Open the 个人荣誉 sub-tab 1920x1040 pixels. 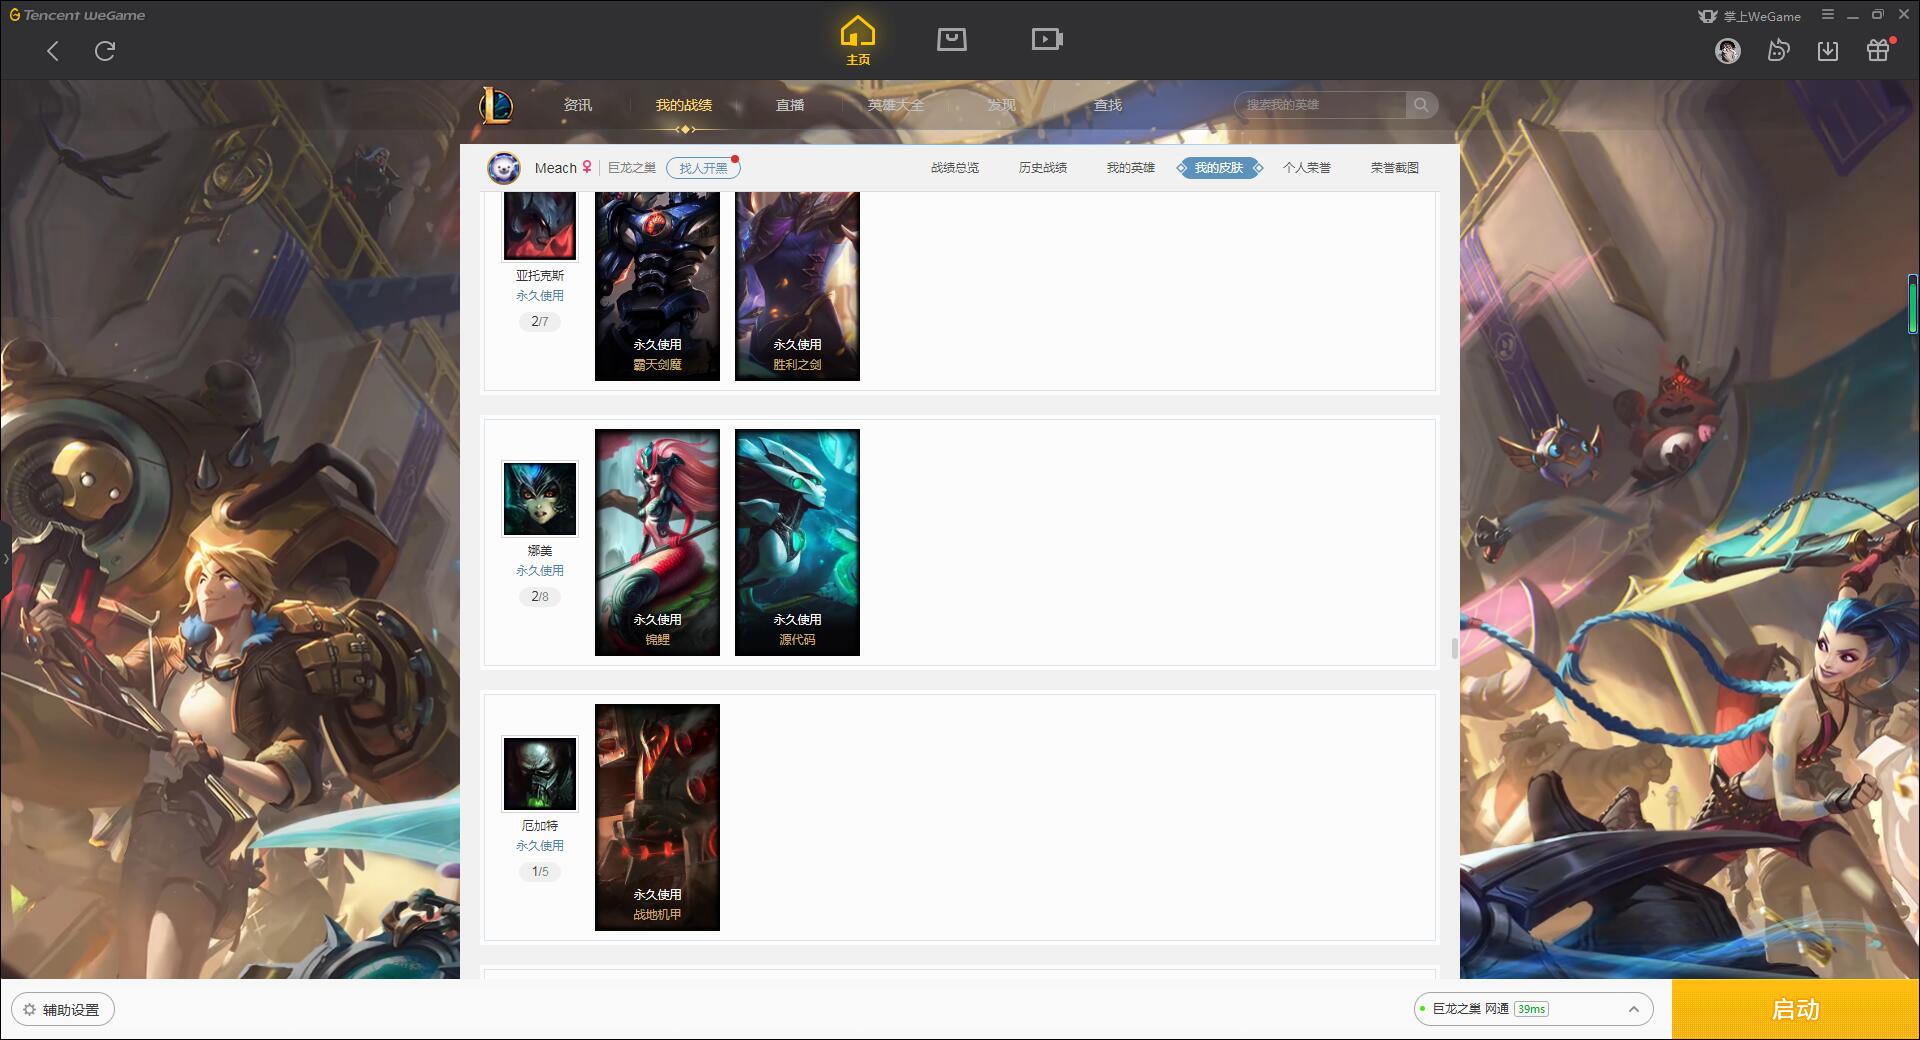pyautogui.click(x=1307, y=168)
